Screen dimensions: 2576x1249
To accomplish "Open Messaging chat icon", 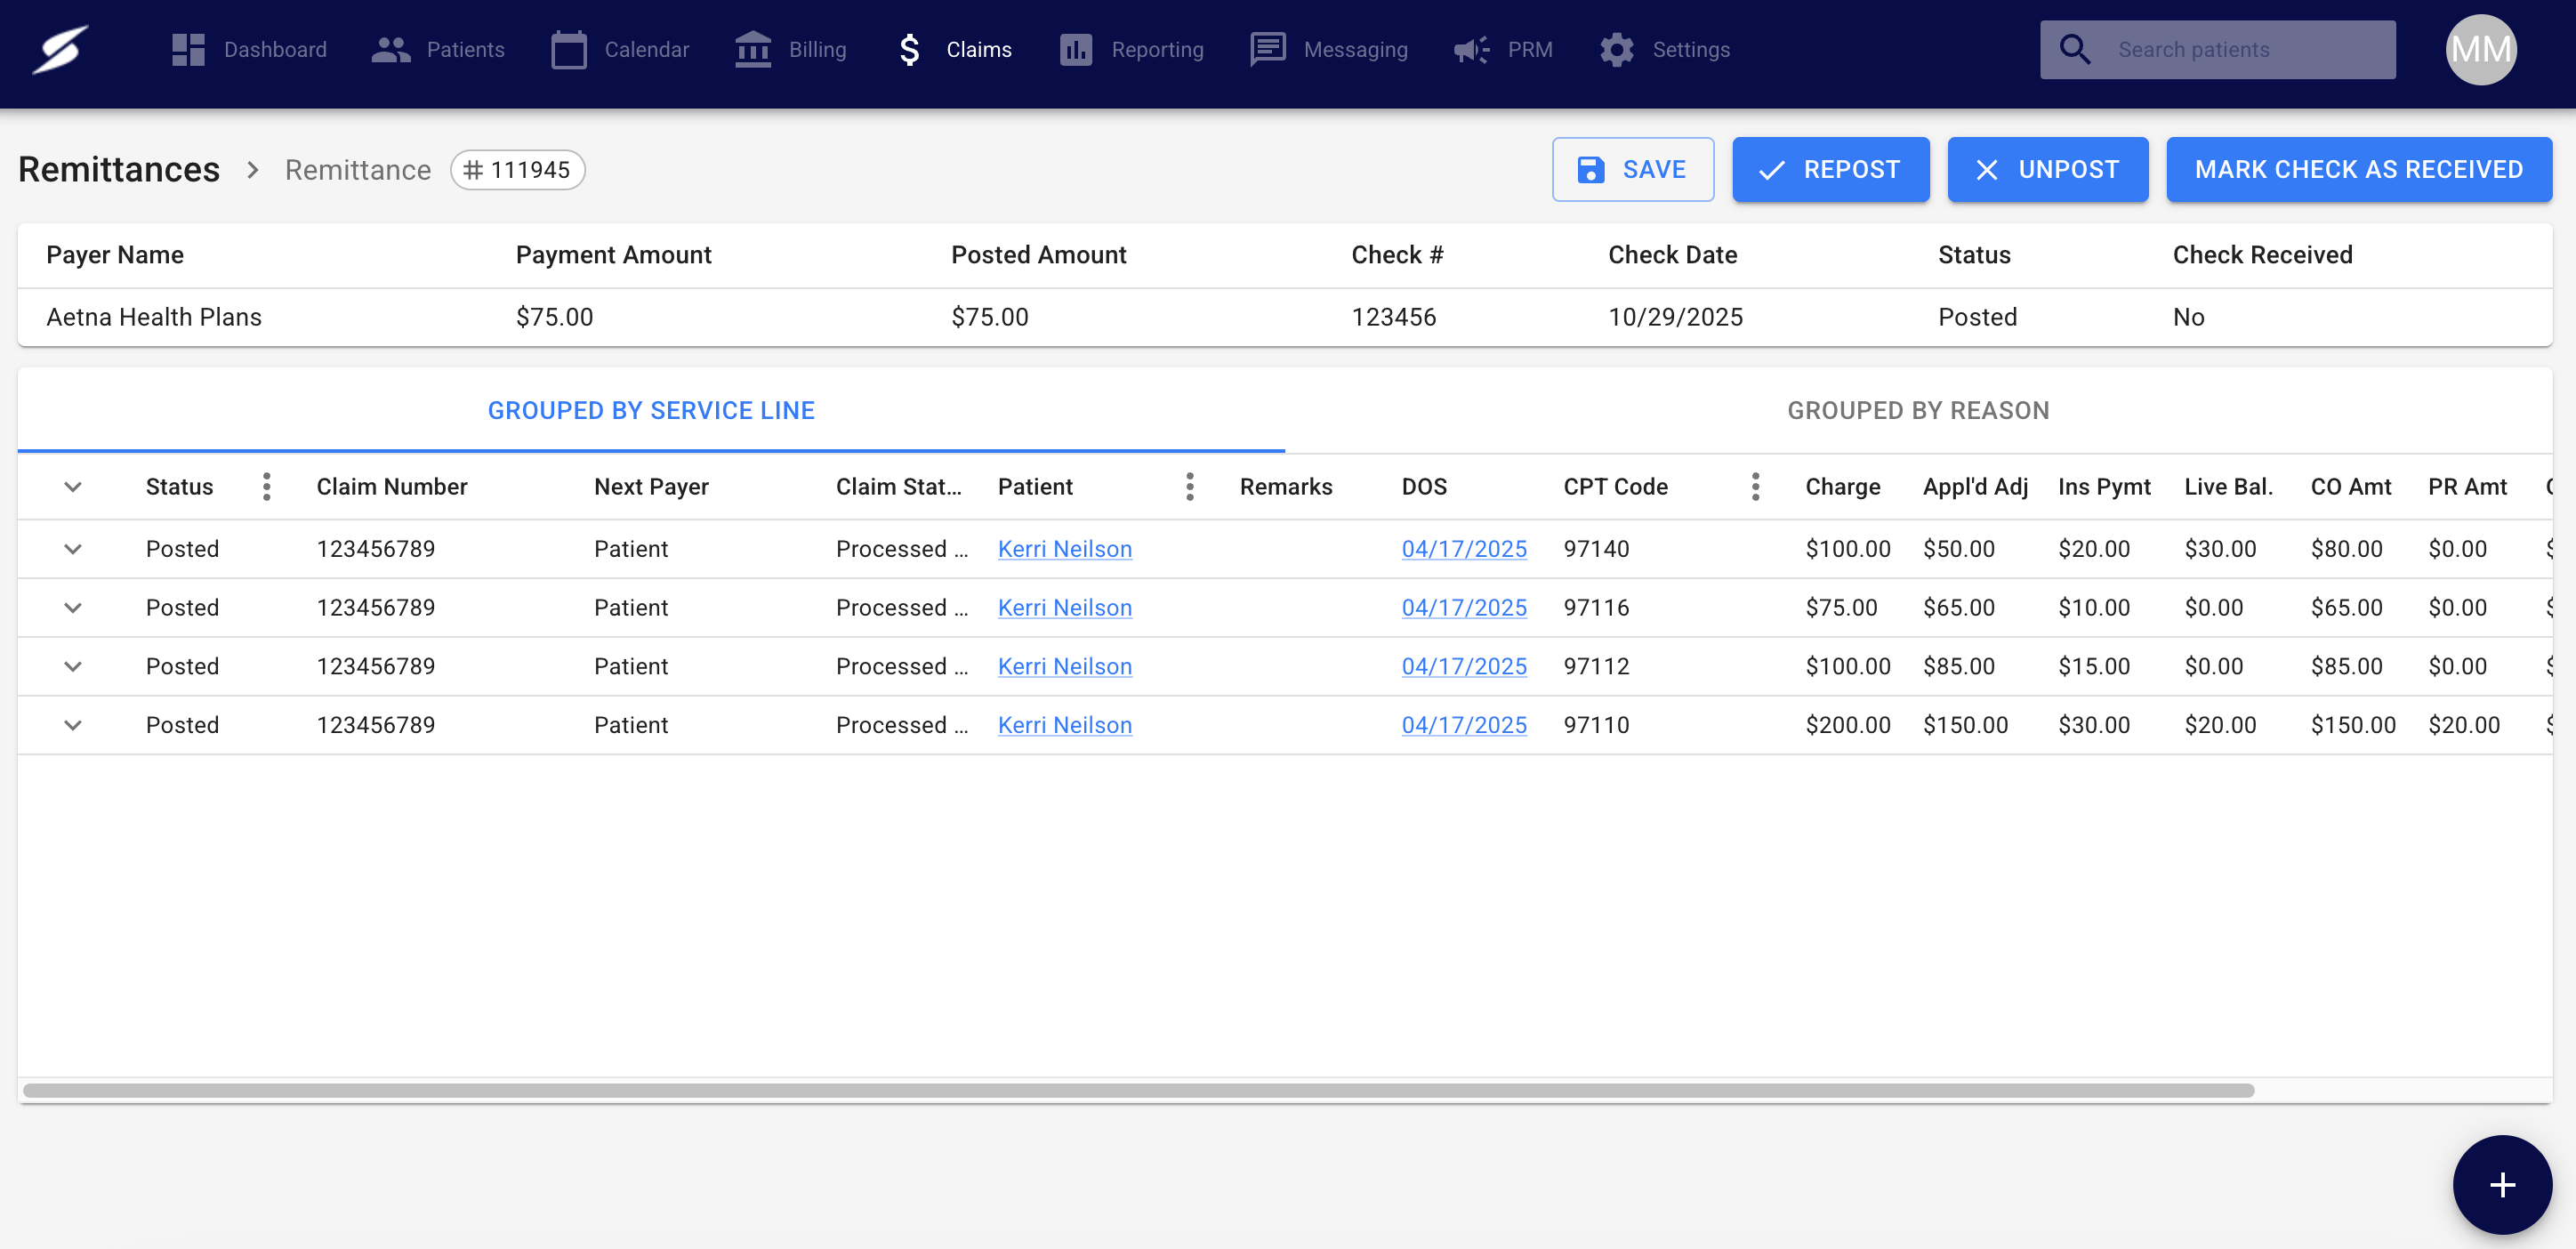I will pyautogui.click(x=1267, y=49).
